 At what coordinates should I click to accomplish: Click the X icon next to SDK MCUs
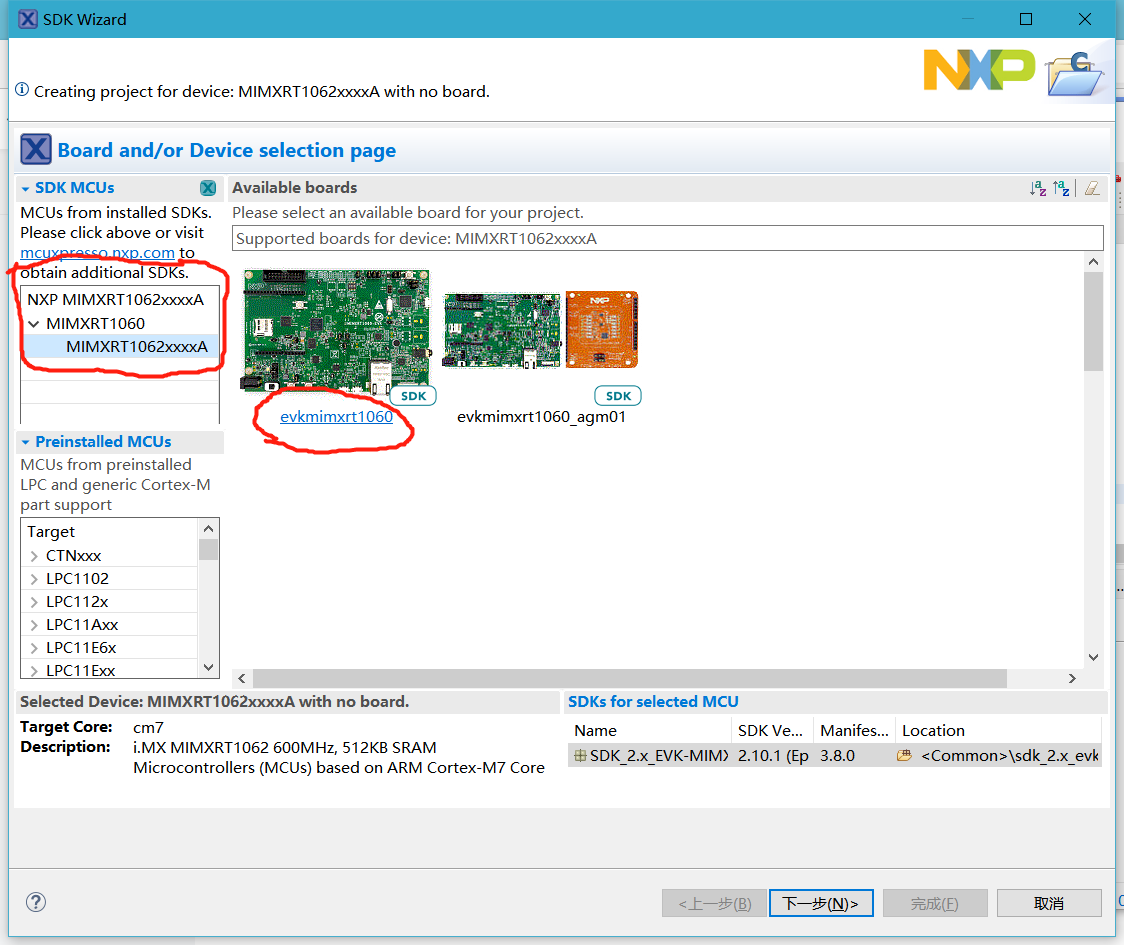pos(208,187)
